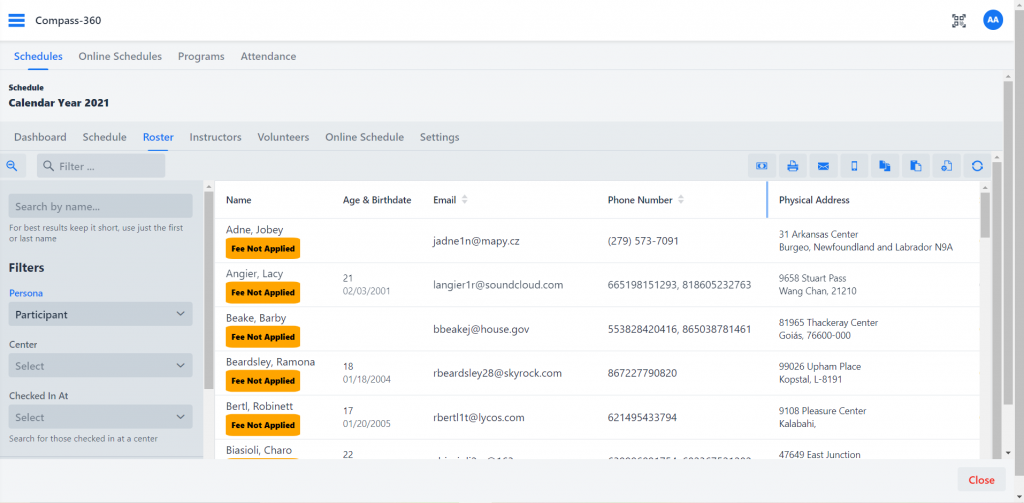1024x503 pixels.
Task: Print the roster with the printer icon
Action: (x=792, y=166)
